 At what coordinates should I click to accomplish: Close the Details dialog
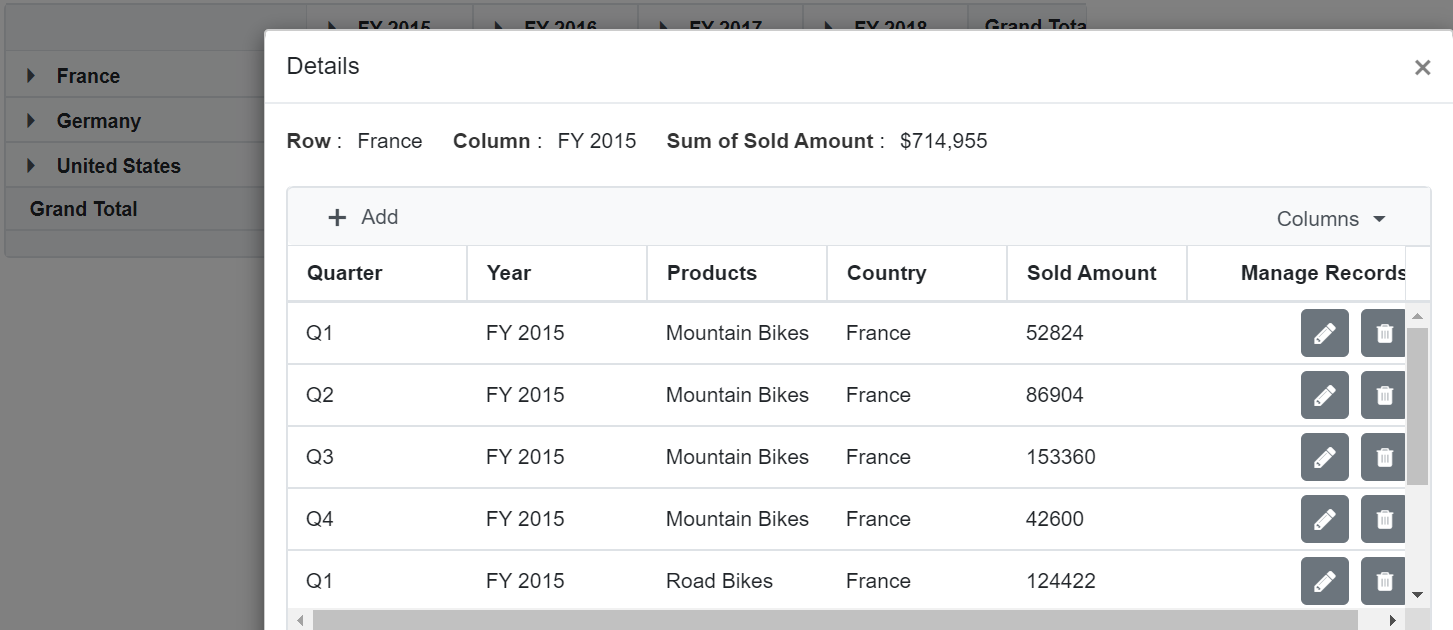point(1422,67)
